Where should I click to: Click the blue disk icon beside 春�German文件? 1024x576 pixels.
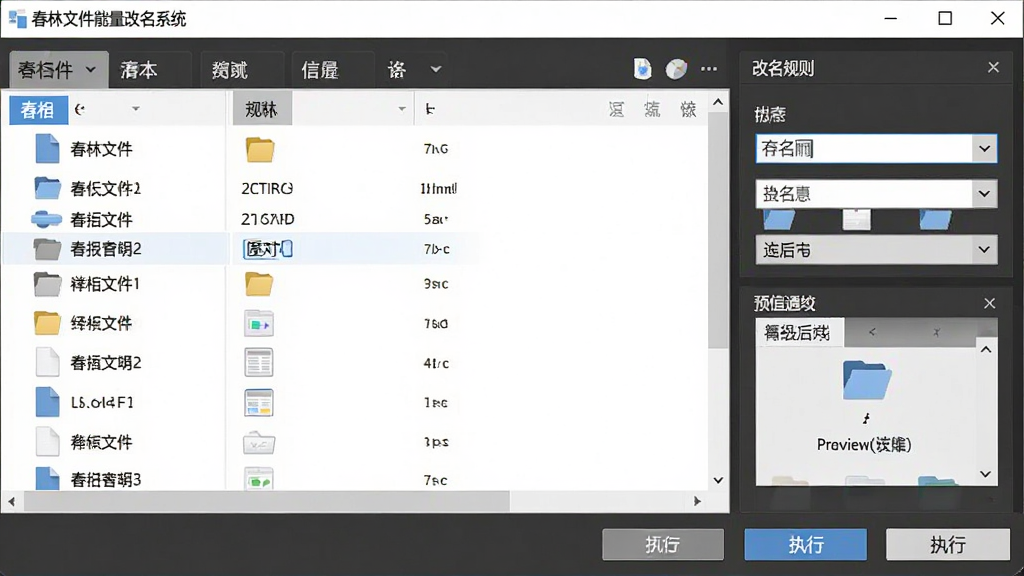(x=46, y=219)
